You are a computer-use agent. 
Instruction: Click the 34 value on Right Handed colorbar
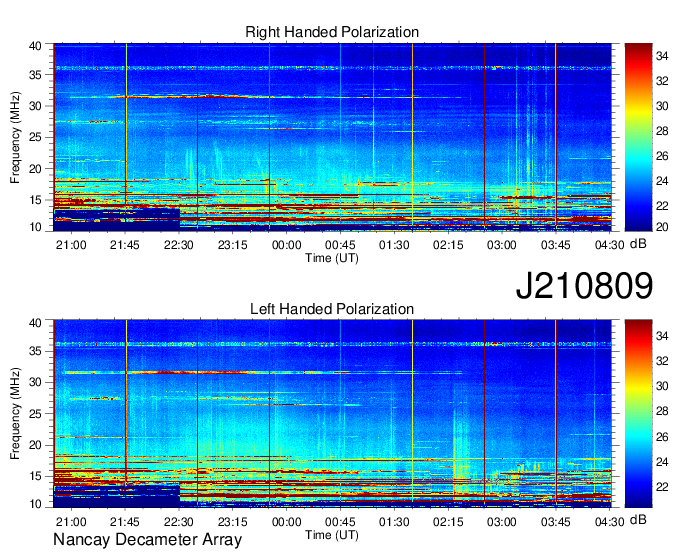point(662,56)
